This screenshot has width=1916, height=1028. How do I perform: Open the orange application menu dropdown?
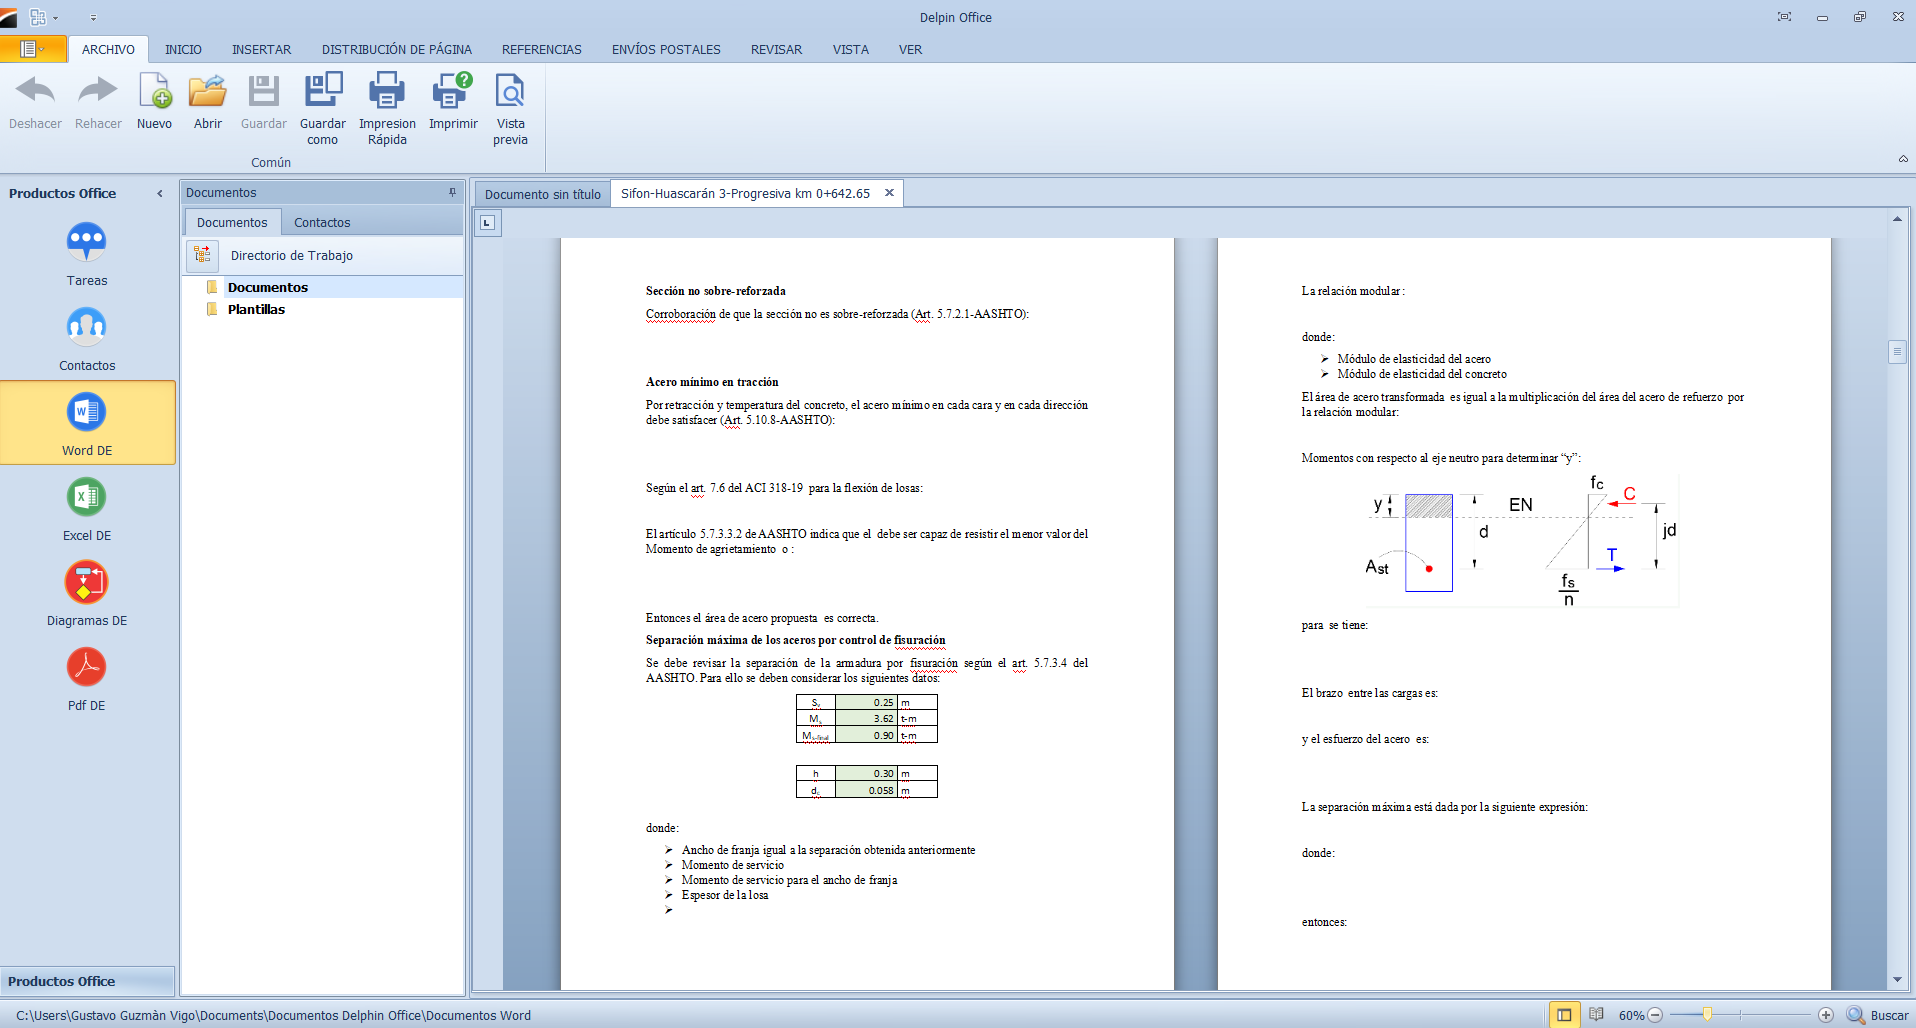point(33,49)
